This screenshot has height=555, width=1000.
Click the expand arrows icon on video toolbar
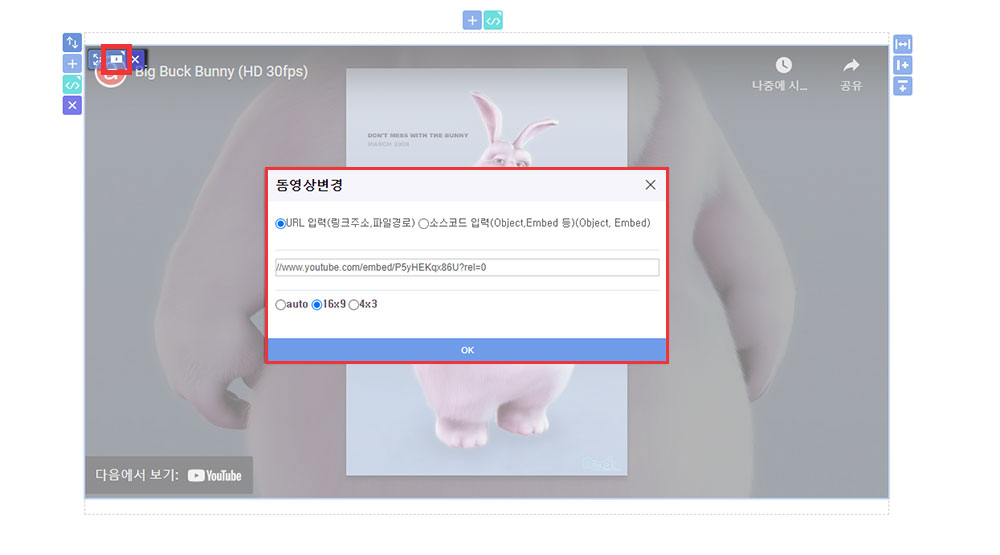(x=97, y=60)
